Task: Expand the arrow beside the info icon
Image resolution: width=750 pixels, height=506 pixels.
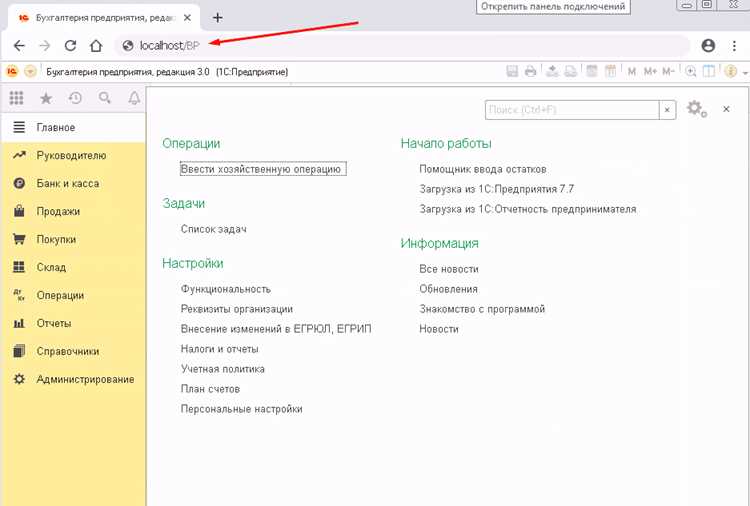Action: (745, 73)
